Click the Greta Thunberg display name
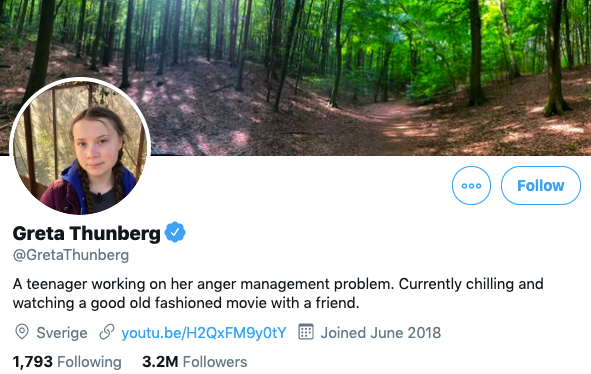This screenshot has width=591, height=374. 87,233
